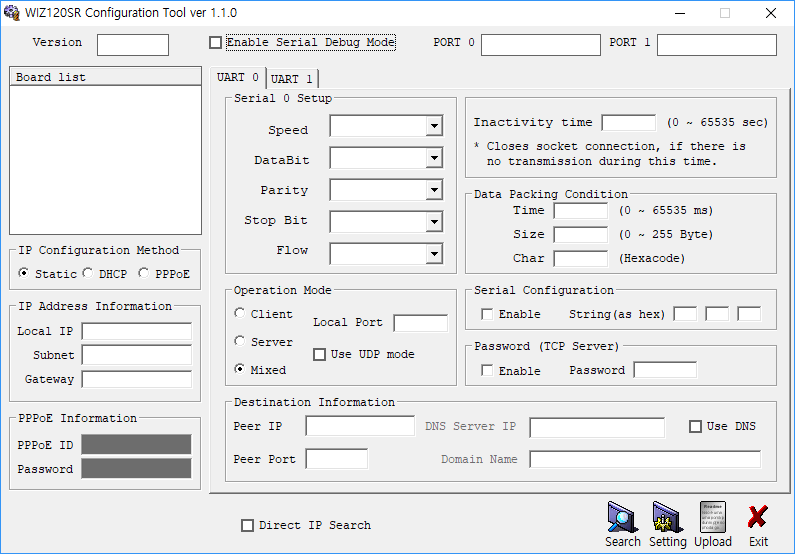795x554 pixels.
Task: Click the Local Port field
Action: pyautogui.click(x=420, y=323)
